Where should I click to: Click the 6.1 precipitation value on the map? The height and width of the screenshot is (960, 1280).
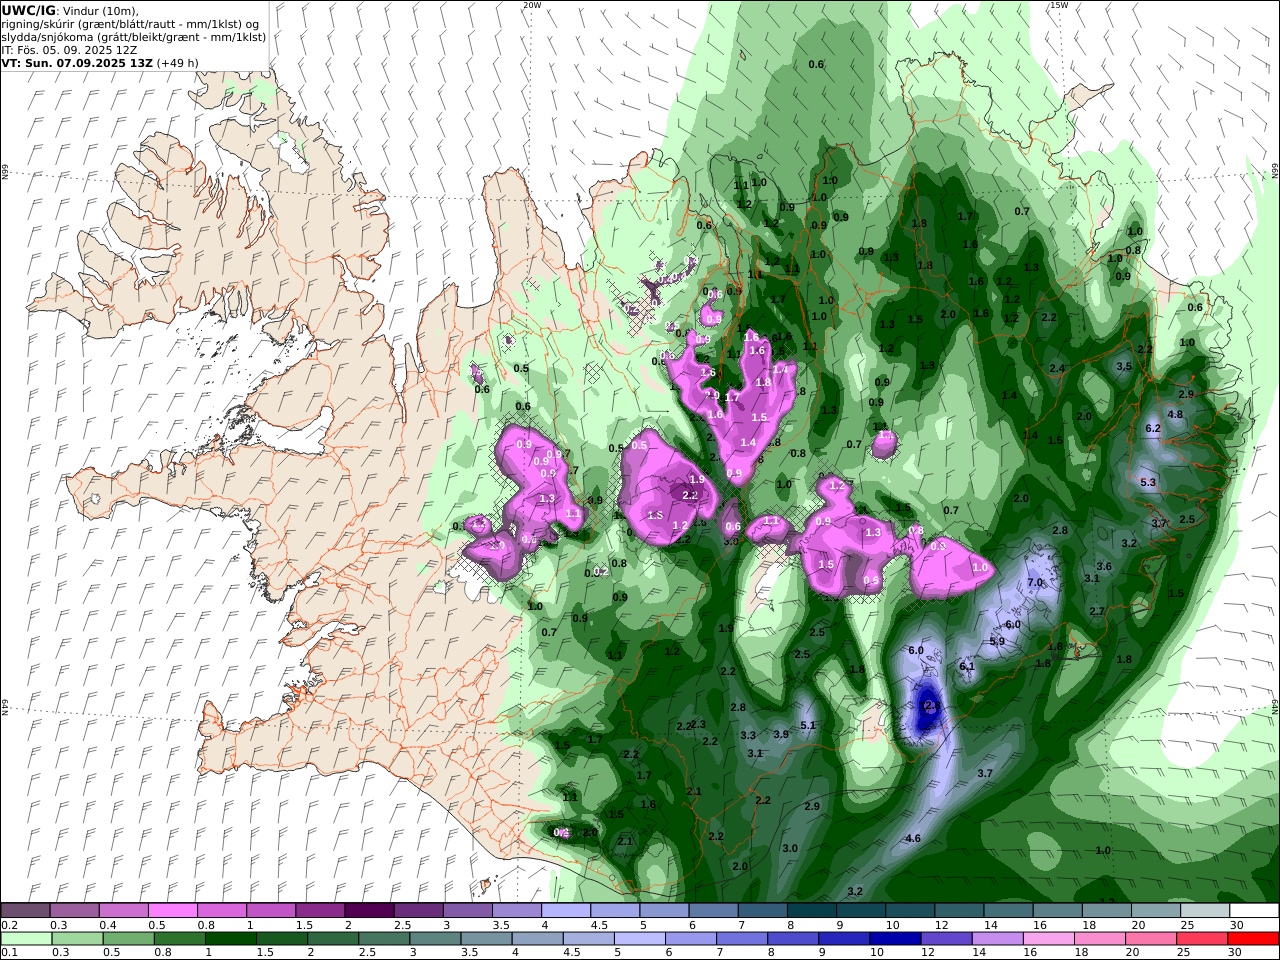[967, 666]
